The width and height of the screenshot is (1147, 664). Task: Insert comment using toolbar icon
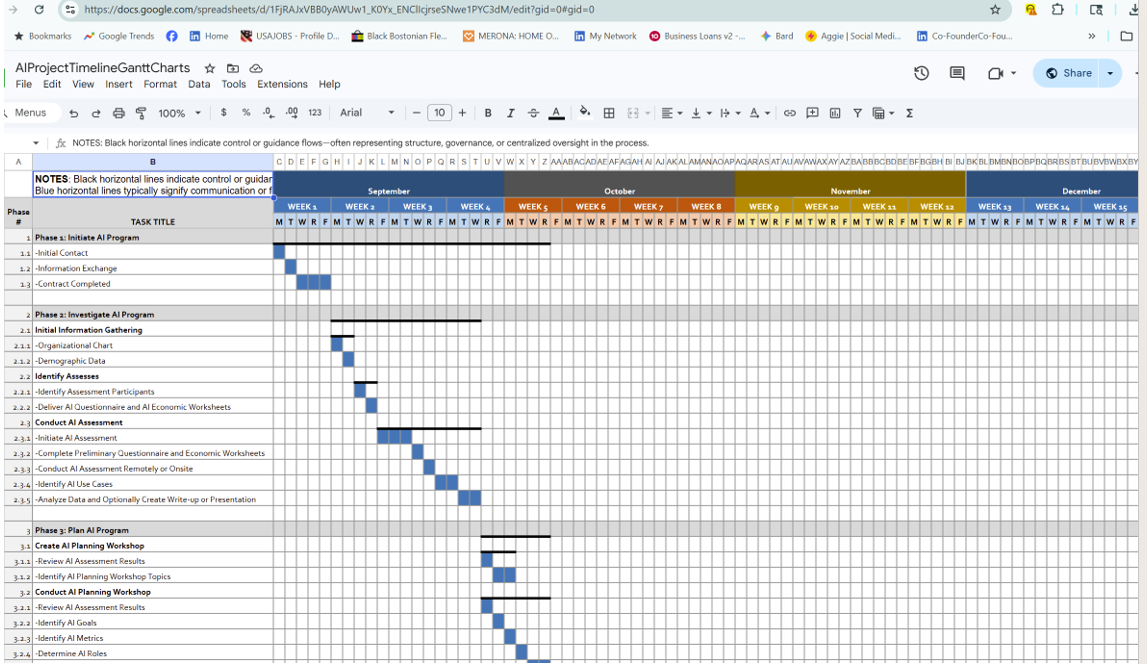coord(812,113)
